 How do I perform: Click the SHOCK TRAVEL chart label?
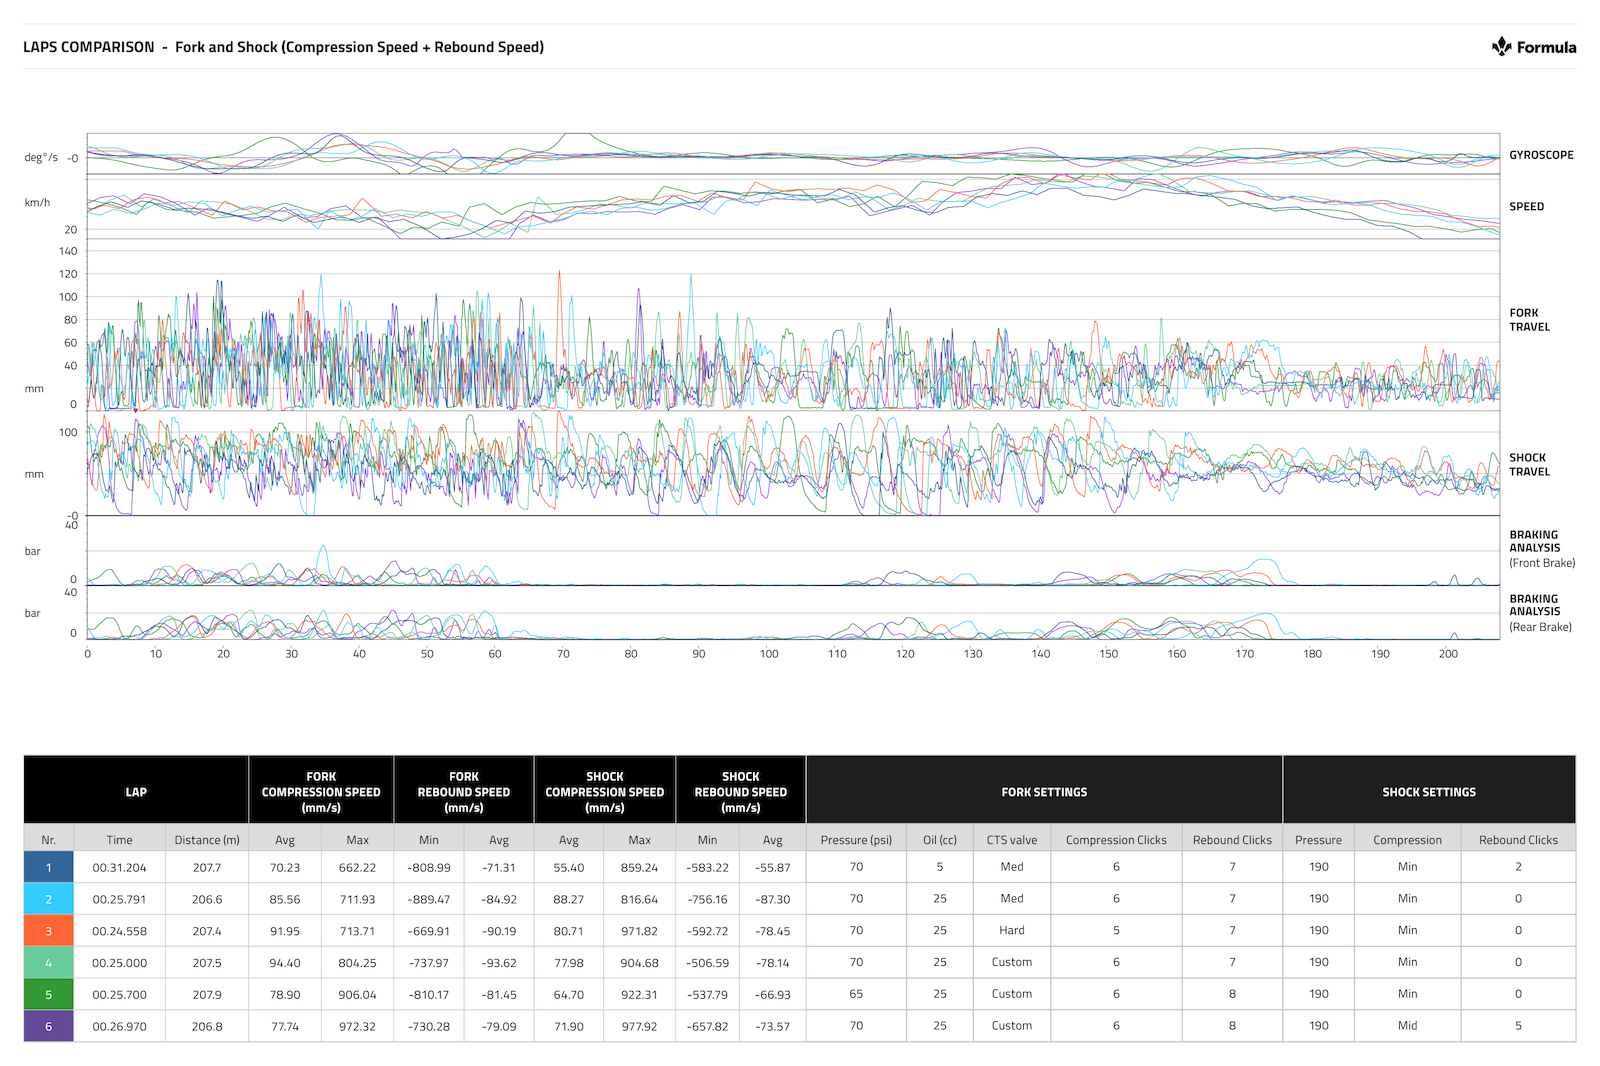[x=1529, y=465]
